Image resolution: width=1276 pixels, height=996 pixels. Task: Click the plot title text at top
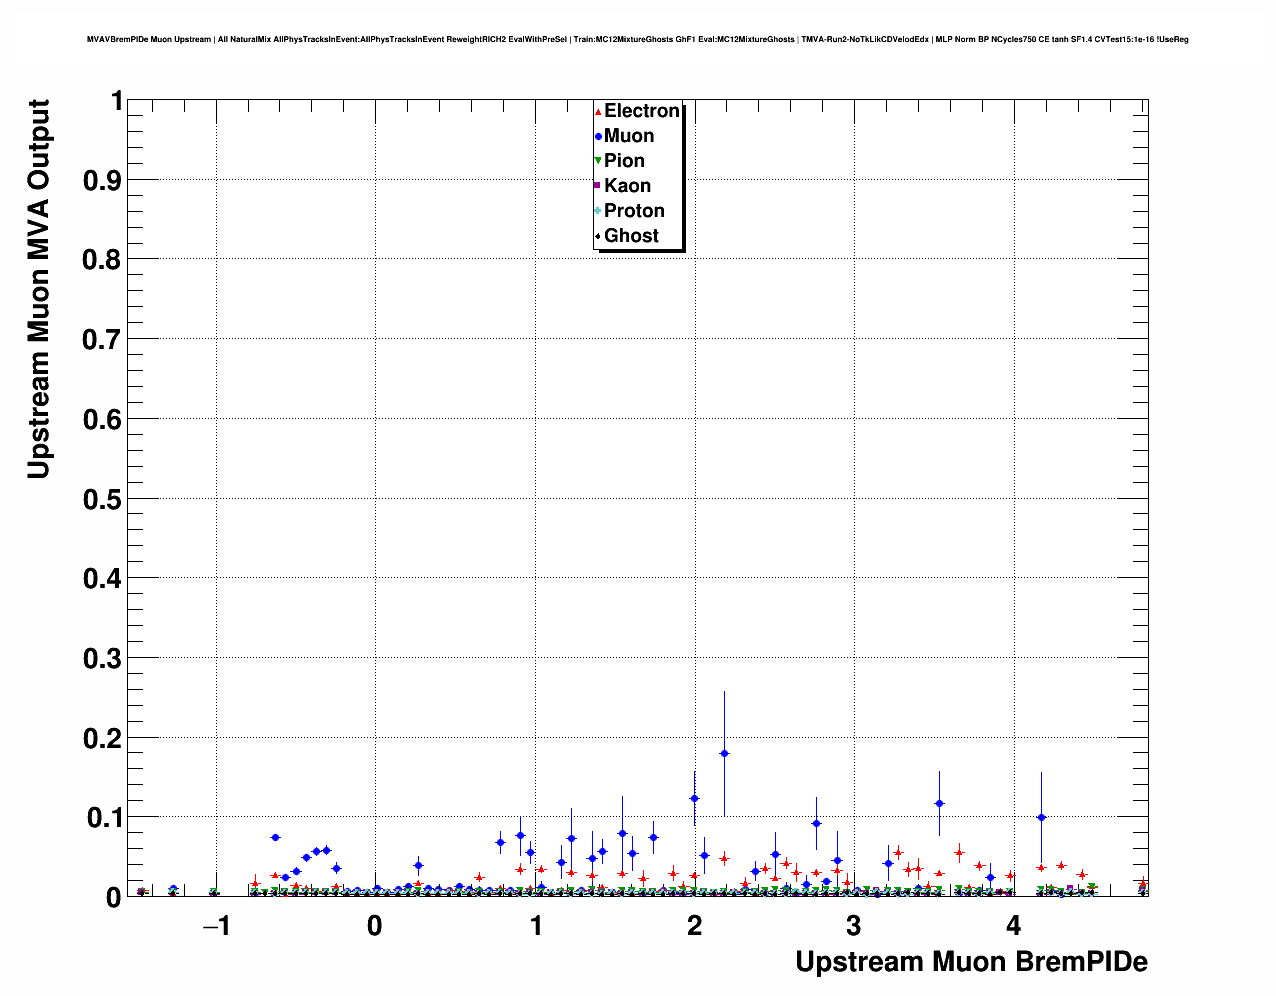point(637,40)
